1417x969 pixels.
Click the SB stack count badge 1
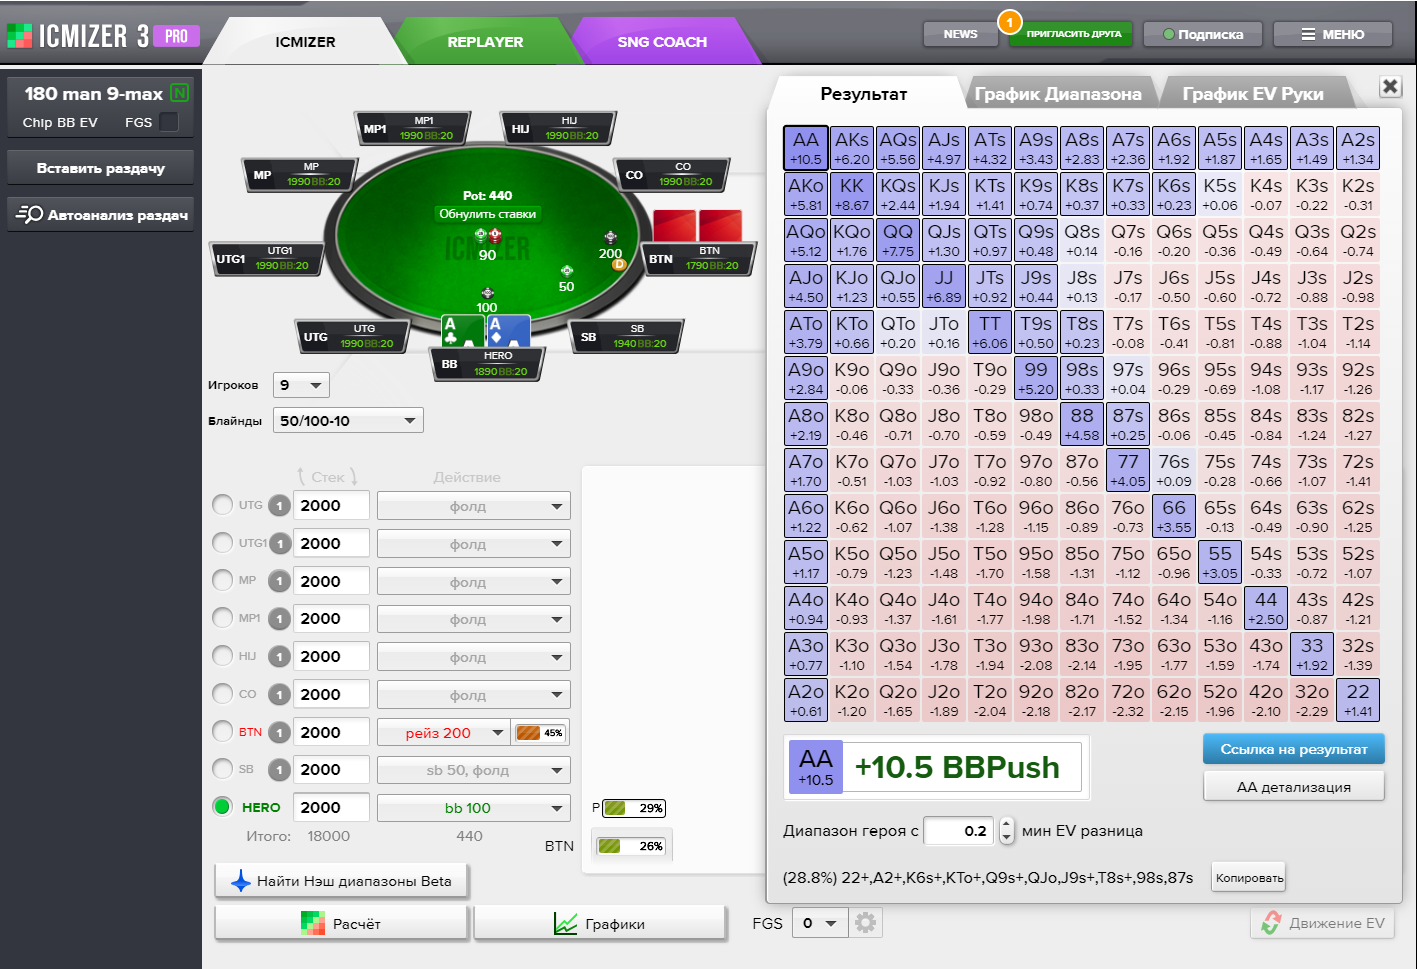tap(279, 770)
